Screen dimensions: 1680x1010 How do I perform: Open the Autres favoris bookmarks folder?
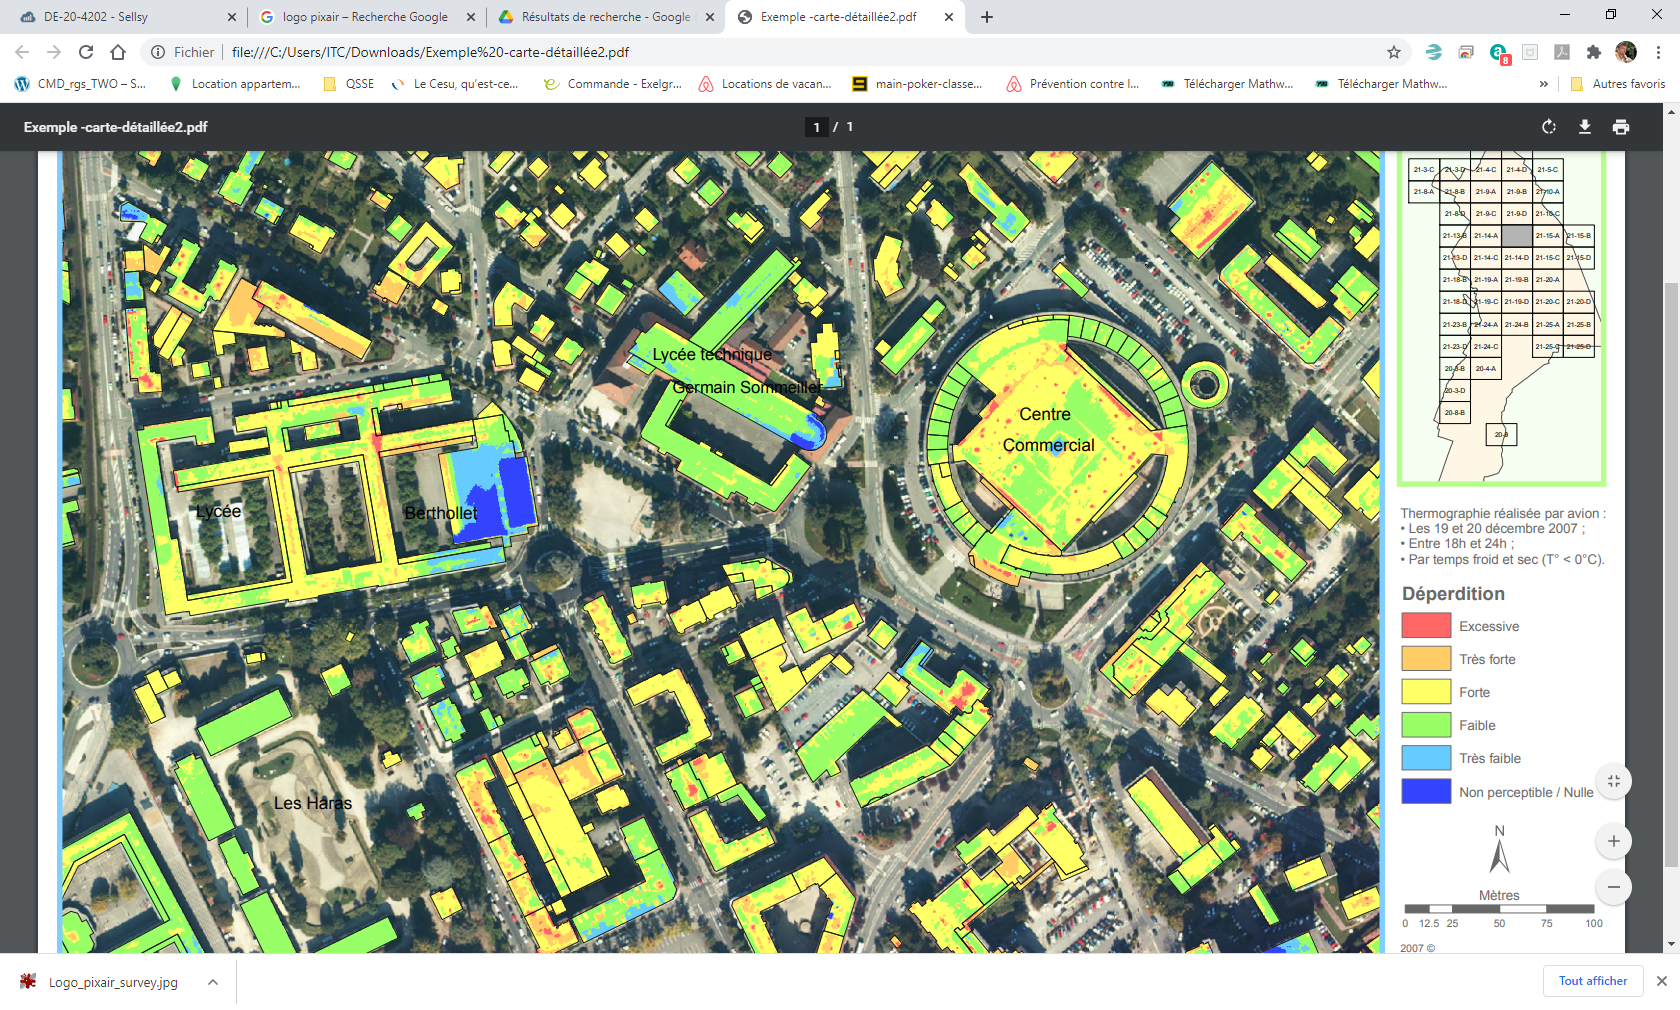(x=1618, y=84)
